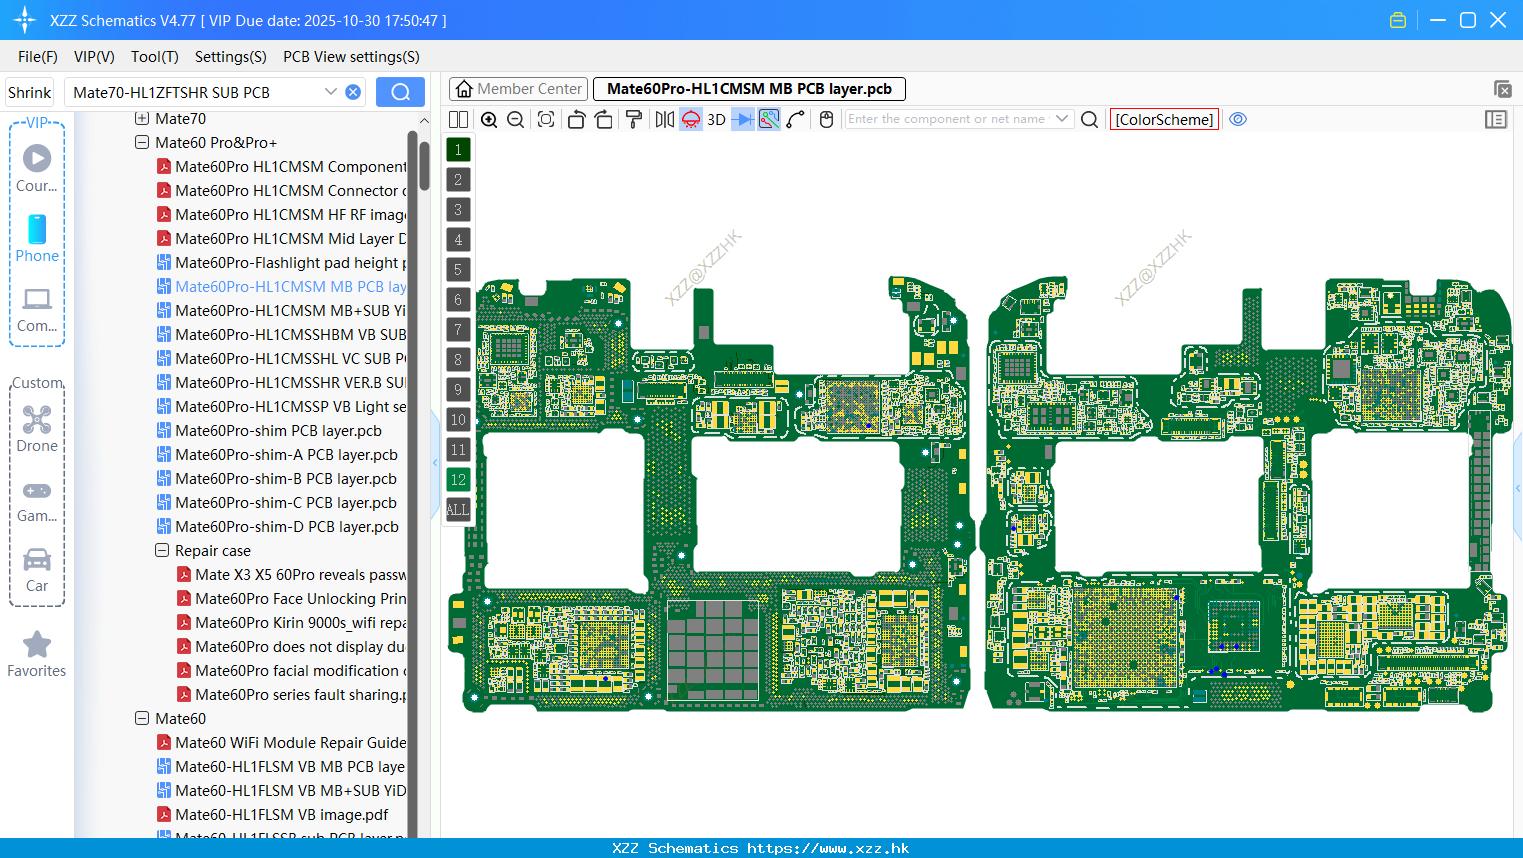This screenshot has height=858, width=1523.
Task: Rotate the board counterclockwise
Action: [576, 119]
